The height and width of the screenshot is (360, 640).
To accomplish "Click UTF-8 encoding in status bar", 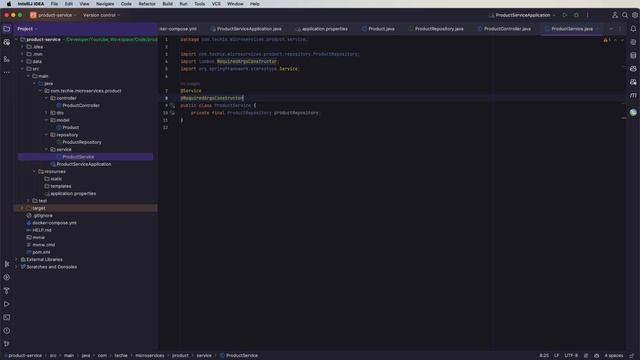I will coord(571,356).
